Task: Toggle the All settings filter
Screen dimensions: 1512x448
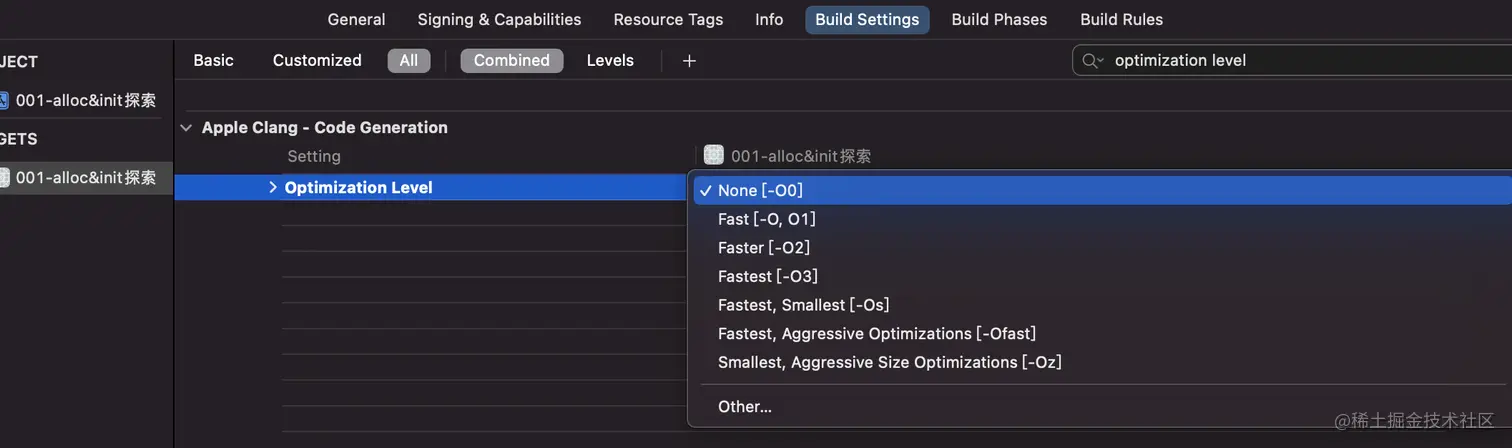Action: click(x=409, y=61)
